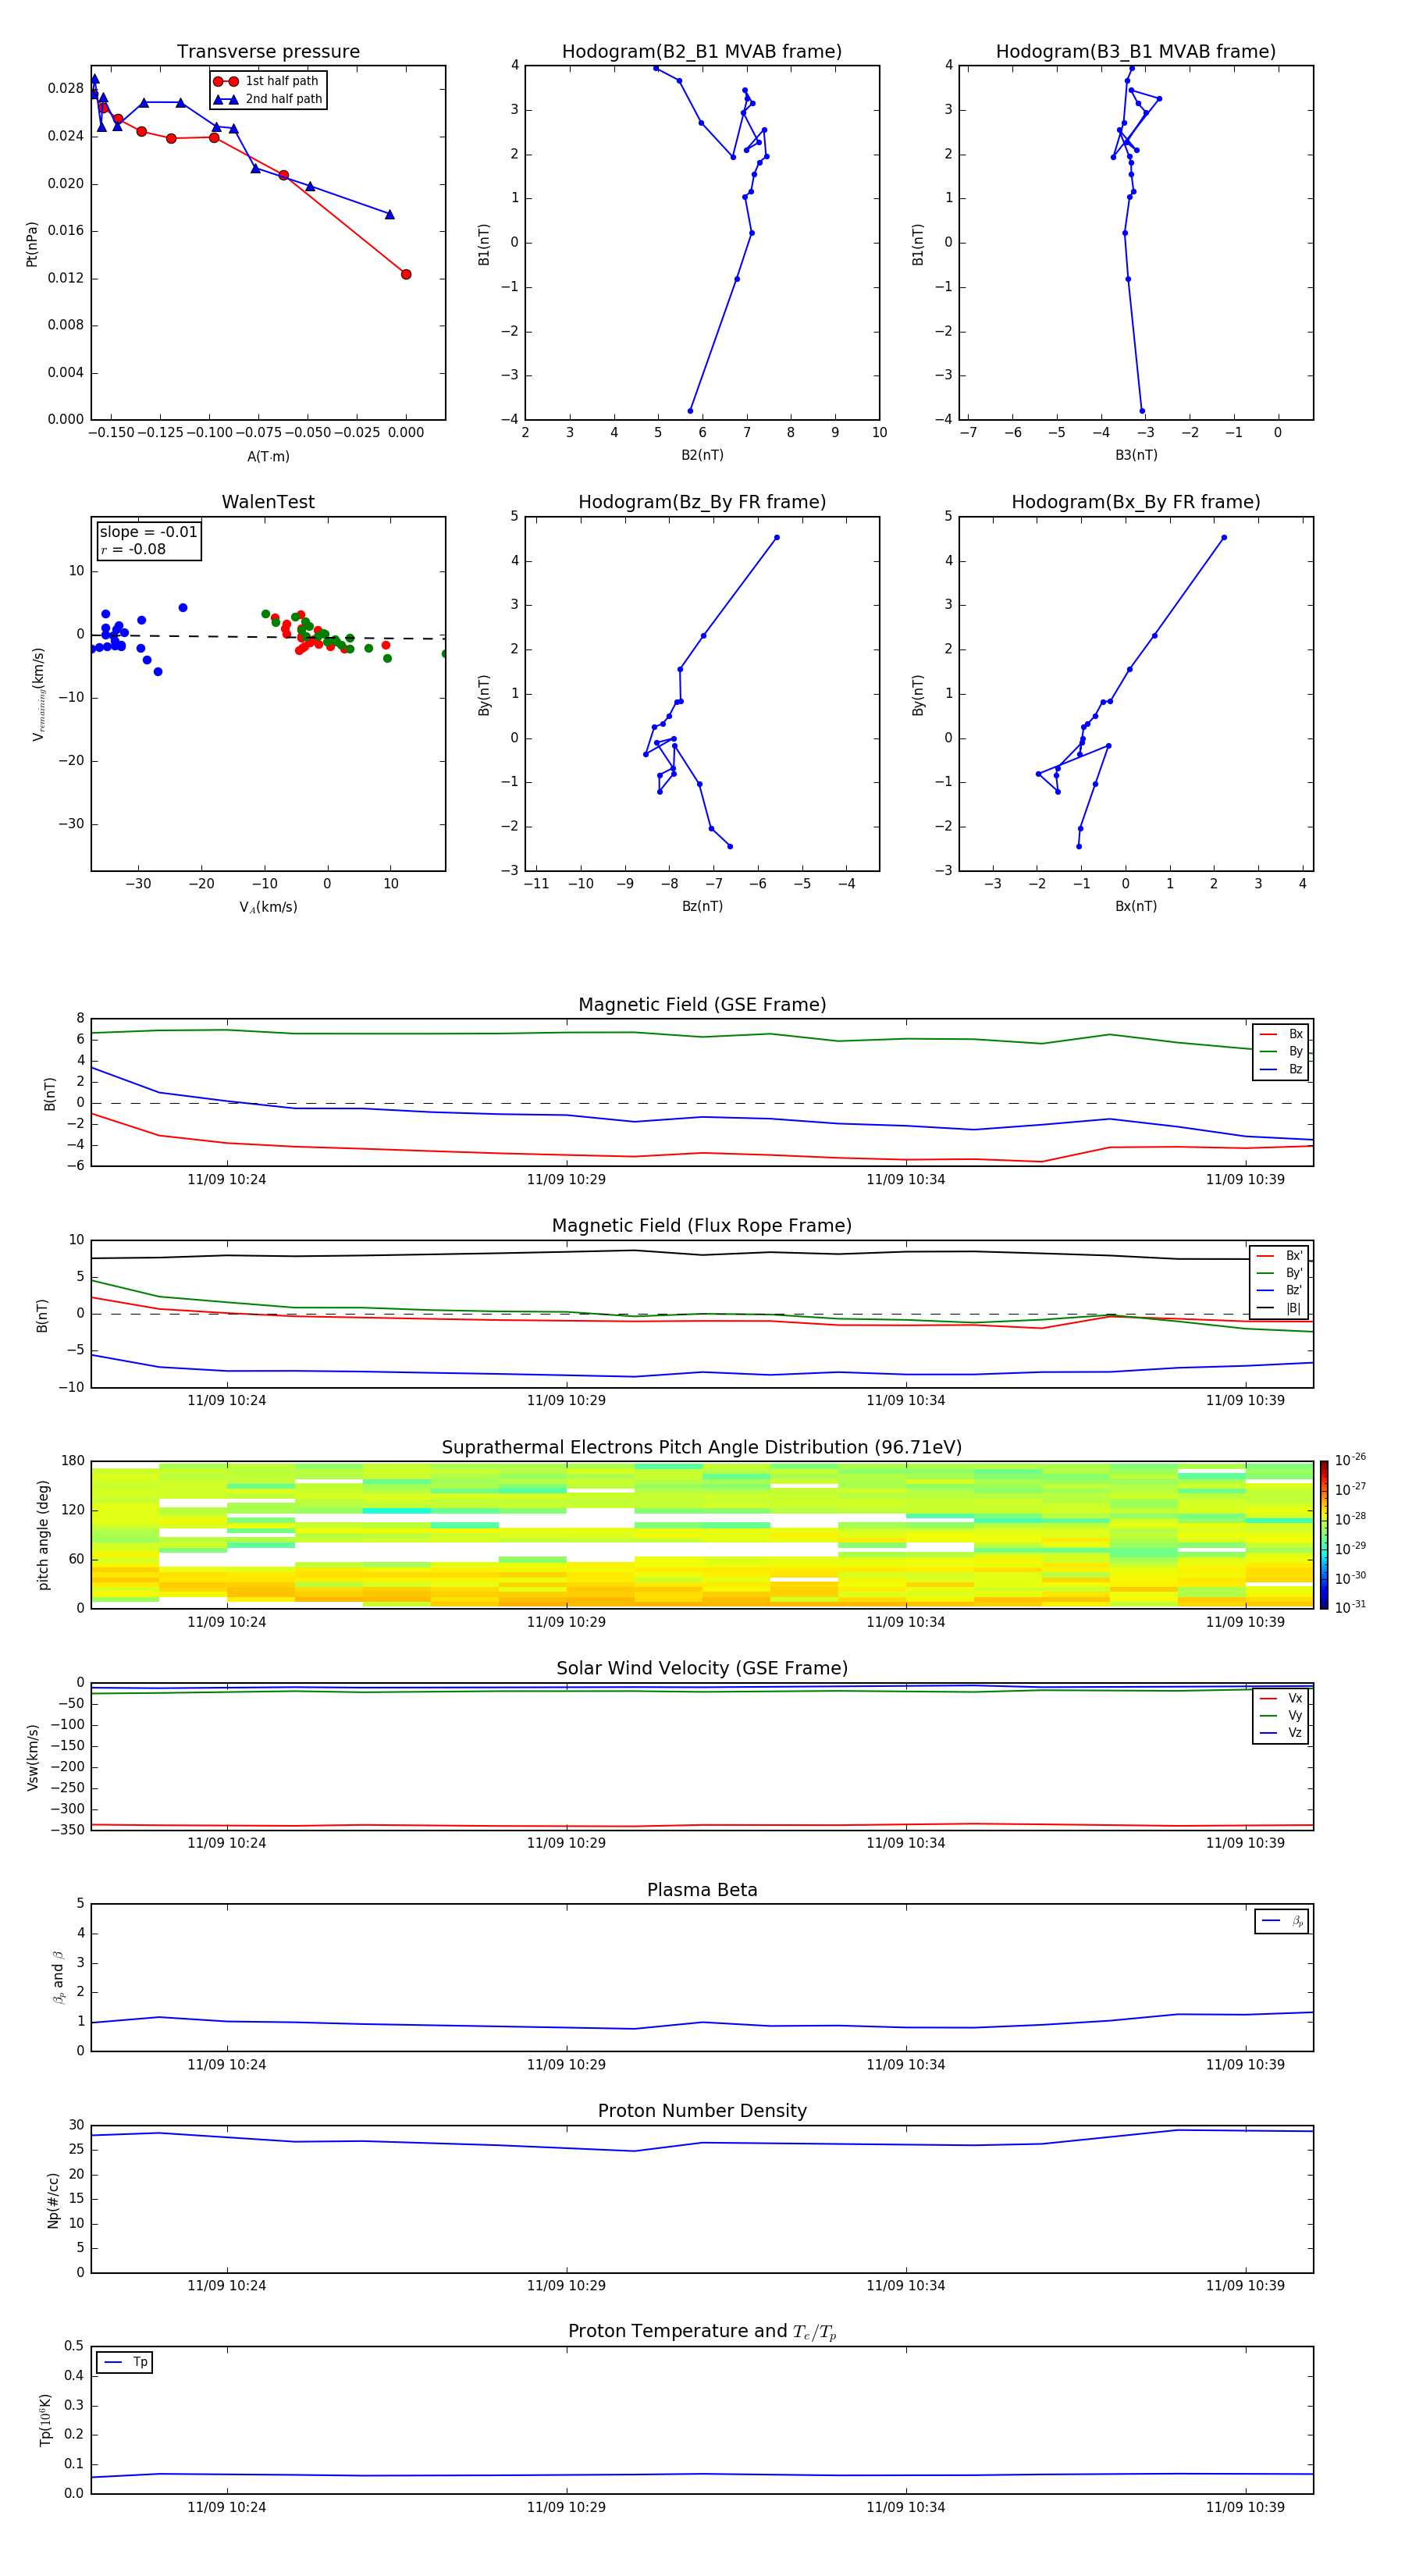This screenshot has width=1405, height=2576.
Task: Click |B| entry in flux rope legend
Action: point(1279,1308)
